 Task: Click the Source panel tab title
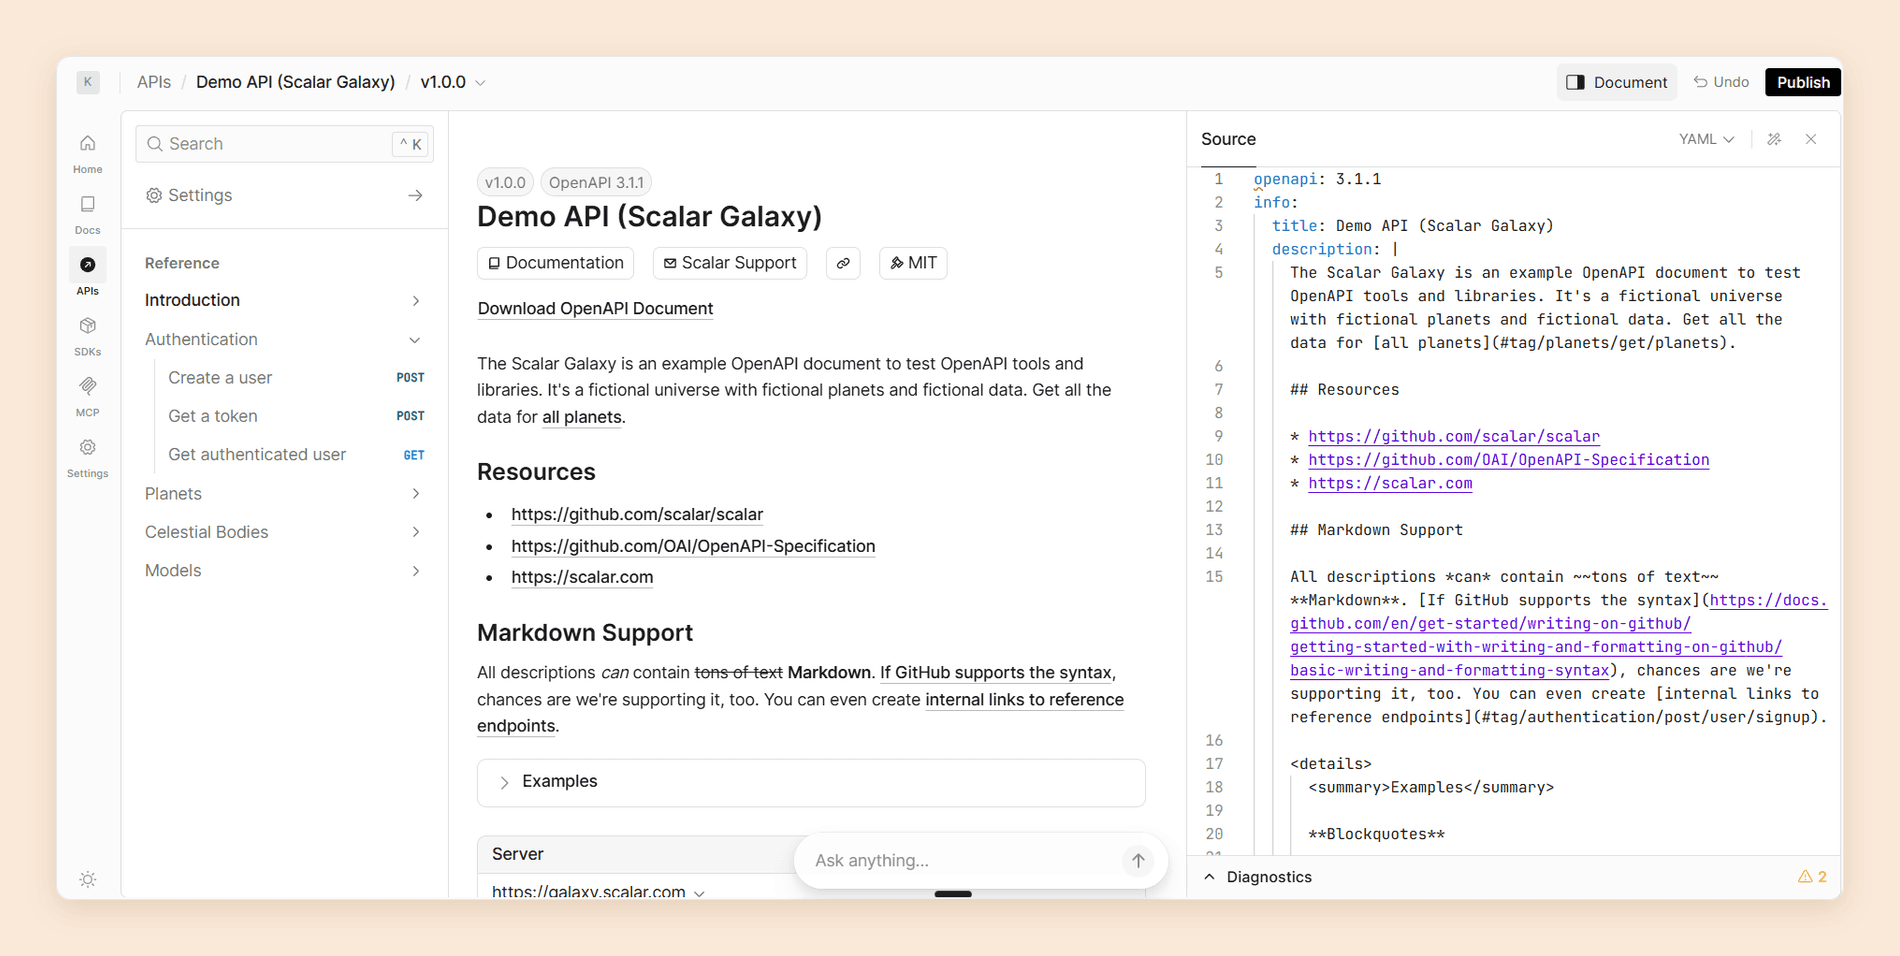(1228, 139)
